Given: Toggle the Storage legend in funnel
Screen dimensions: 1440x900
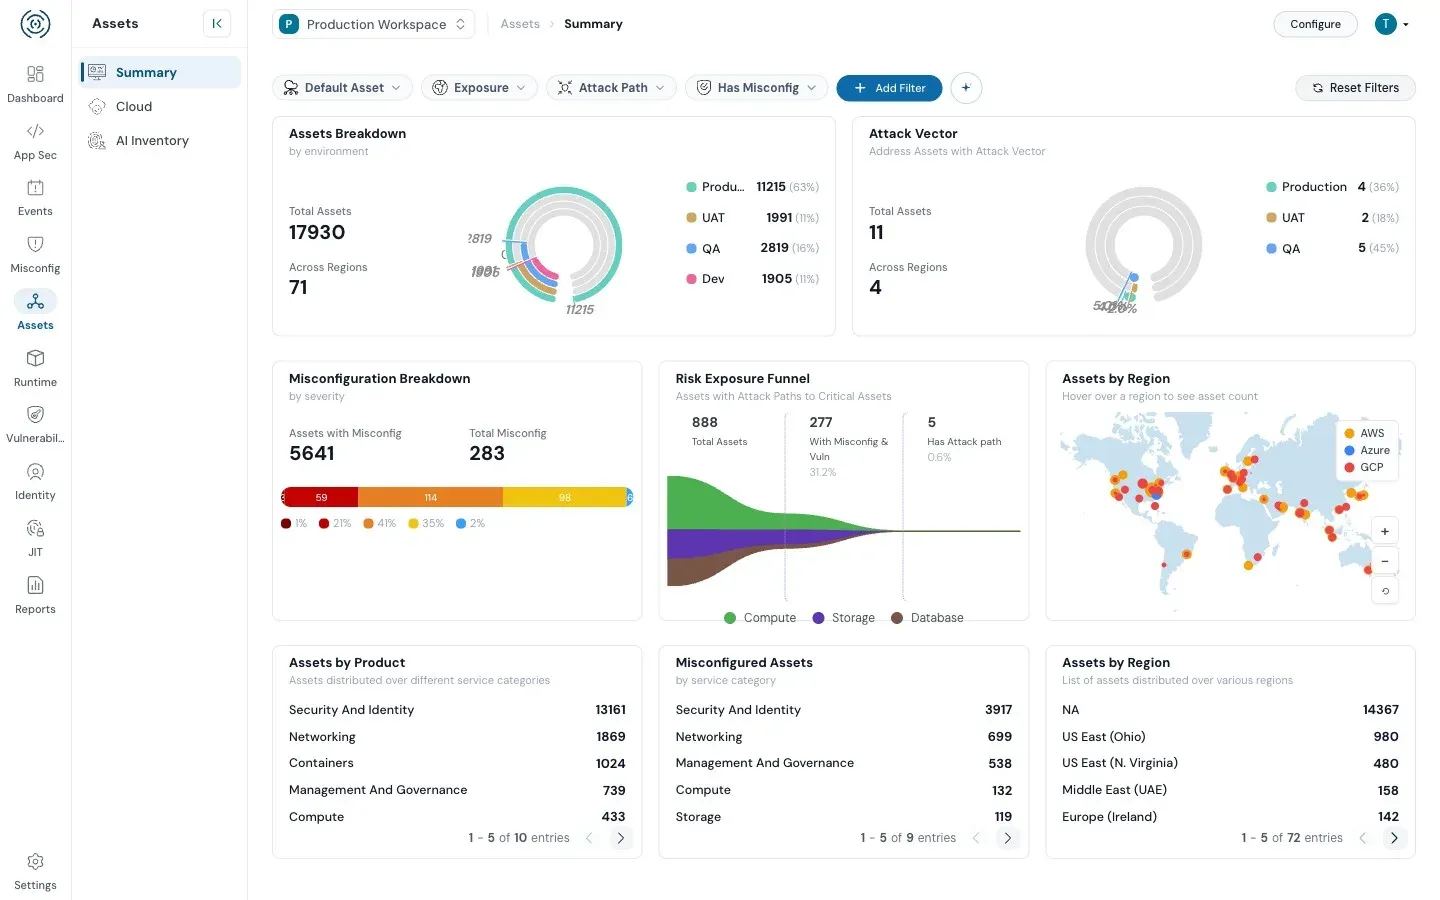Looking at the screenshot, I should [844, 618].
